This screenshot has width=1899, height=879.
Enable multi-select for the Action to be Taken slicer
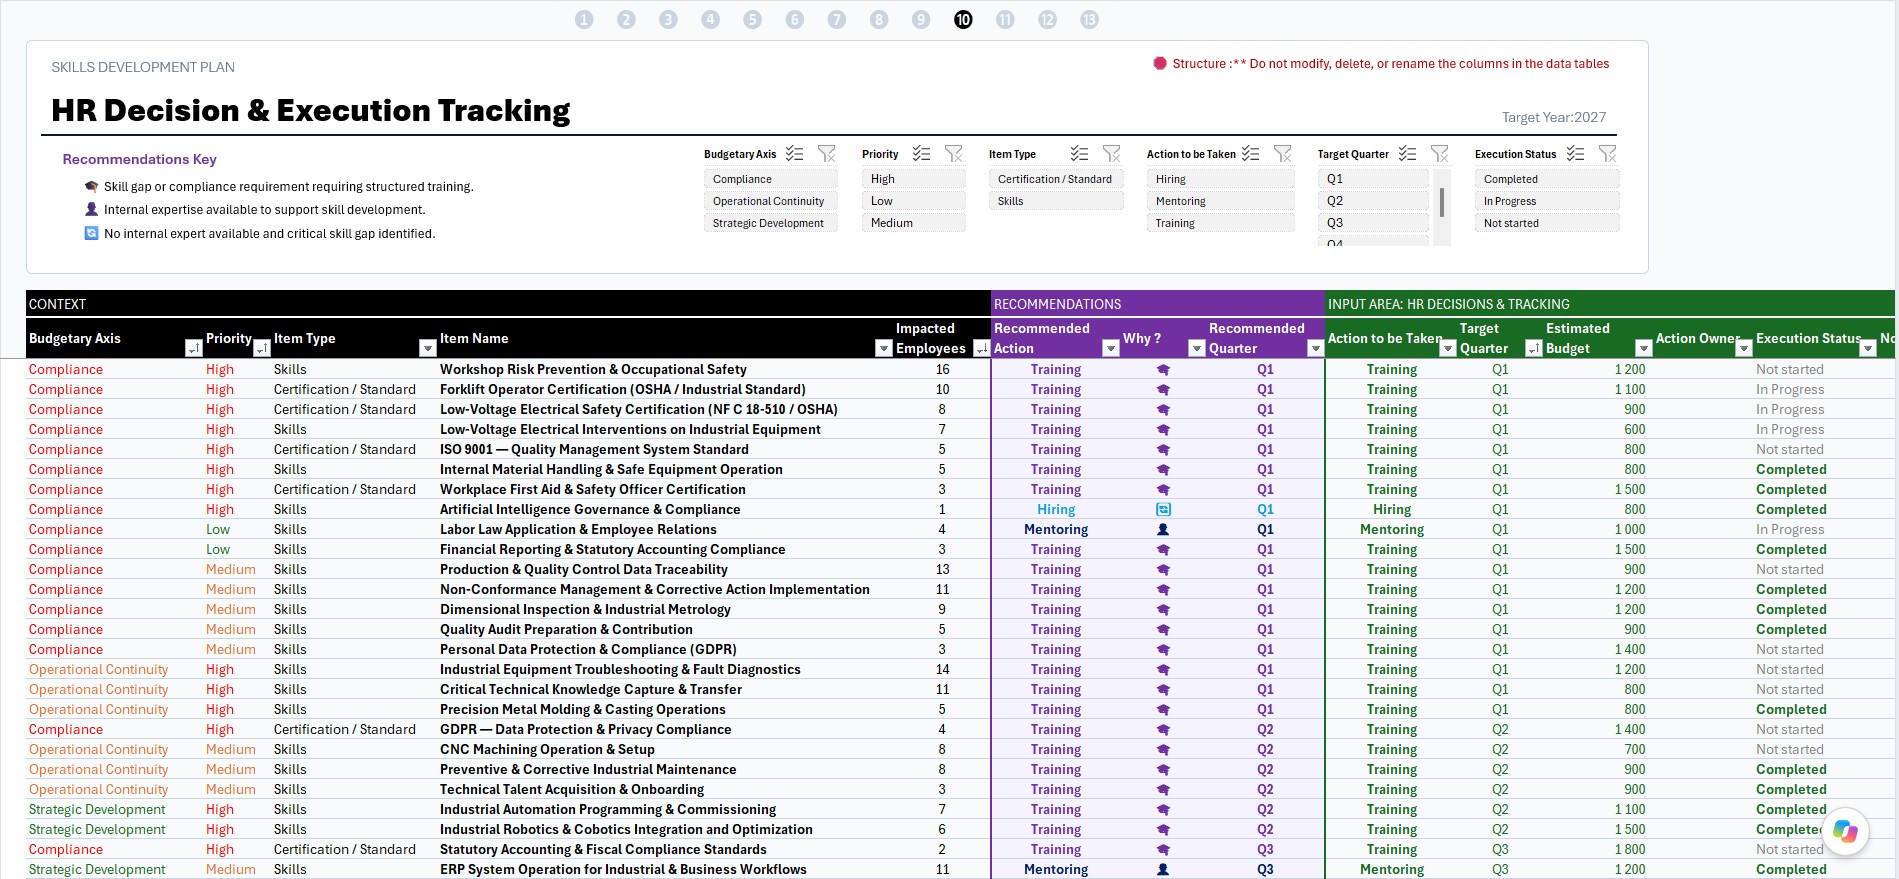pyautogui.click(x=1250, y=153)
